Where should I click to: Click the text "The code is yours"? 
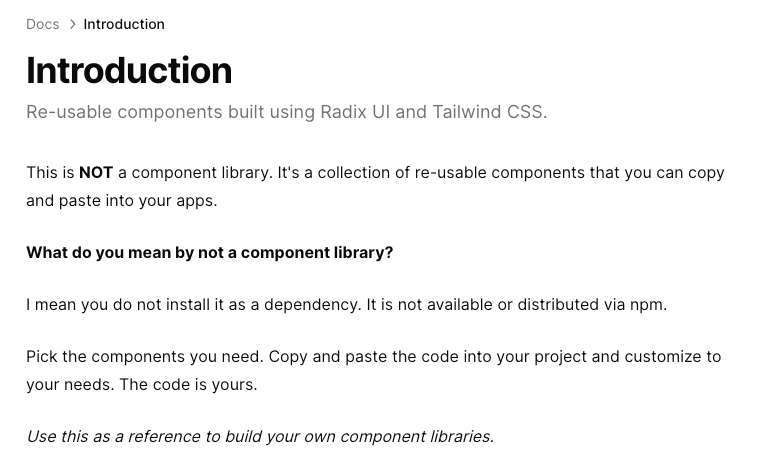pyautogui.click(x=187, y=385)
